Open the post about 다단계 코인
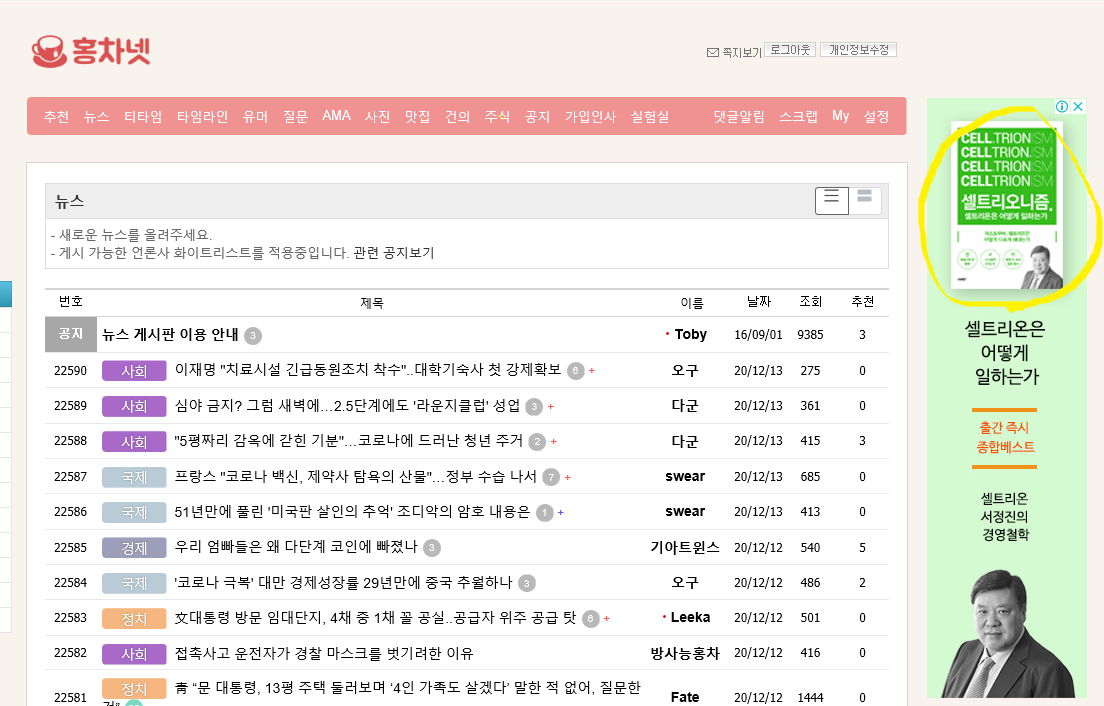The width and height of the screenshot is (1104, 706). (x=296, y=547)
